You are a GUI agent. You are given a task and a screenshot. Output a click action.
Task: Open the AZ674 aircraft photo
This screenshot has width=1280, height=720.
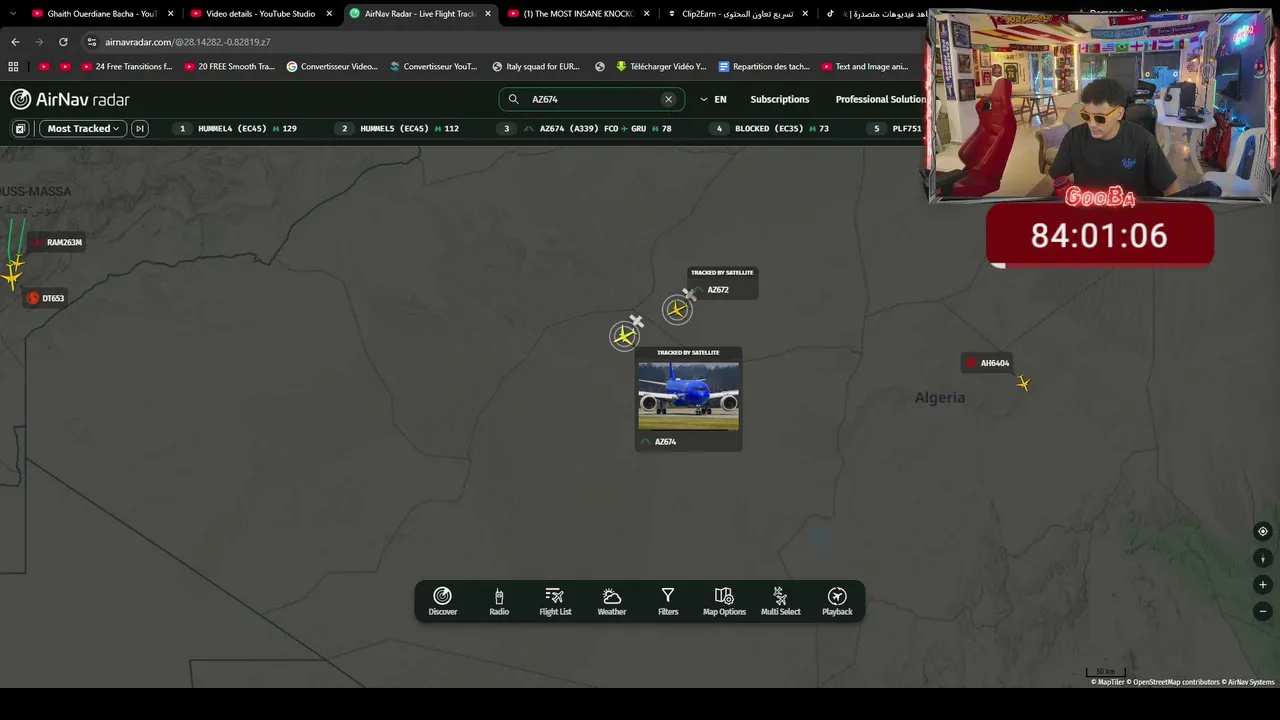point(689,396)
